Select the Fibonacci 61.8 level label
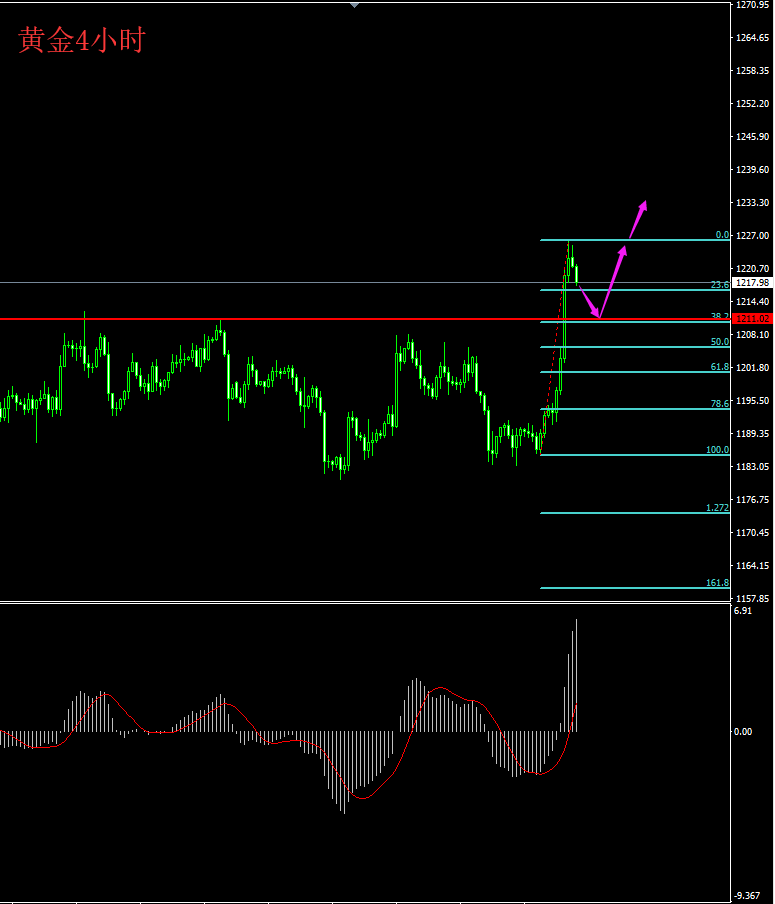775x904 pixels. point(720,367)
